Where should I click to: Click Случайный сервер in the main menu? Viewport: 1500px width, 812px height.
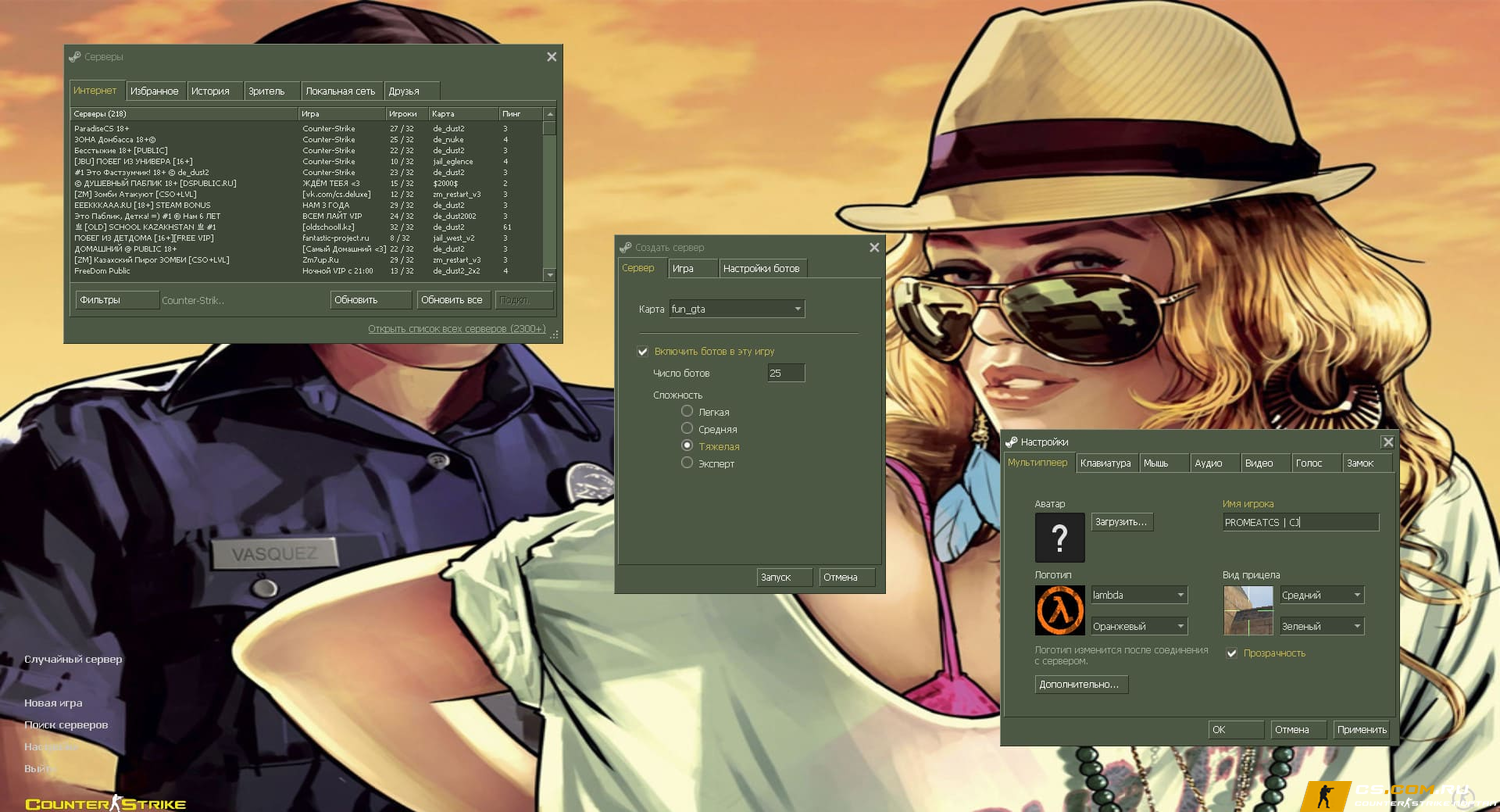pos(73,660)
